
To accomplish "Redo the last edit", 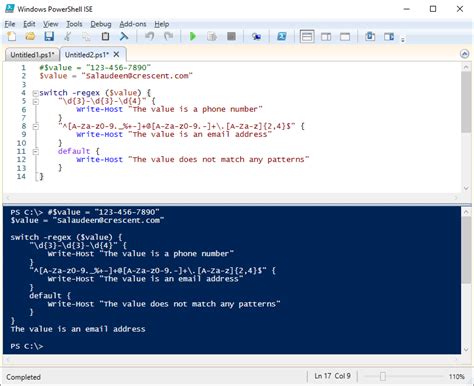I will coord(168,36).
